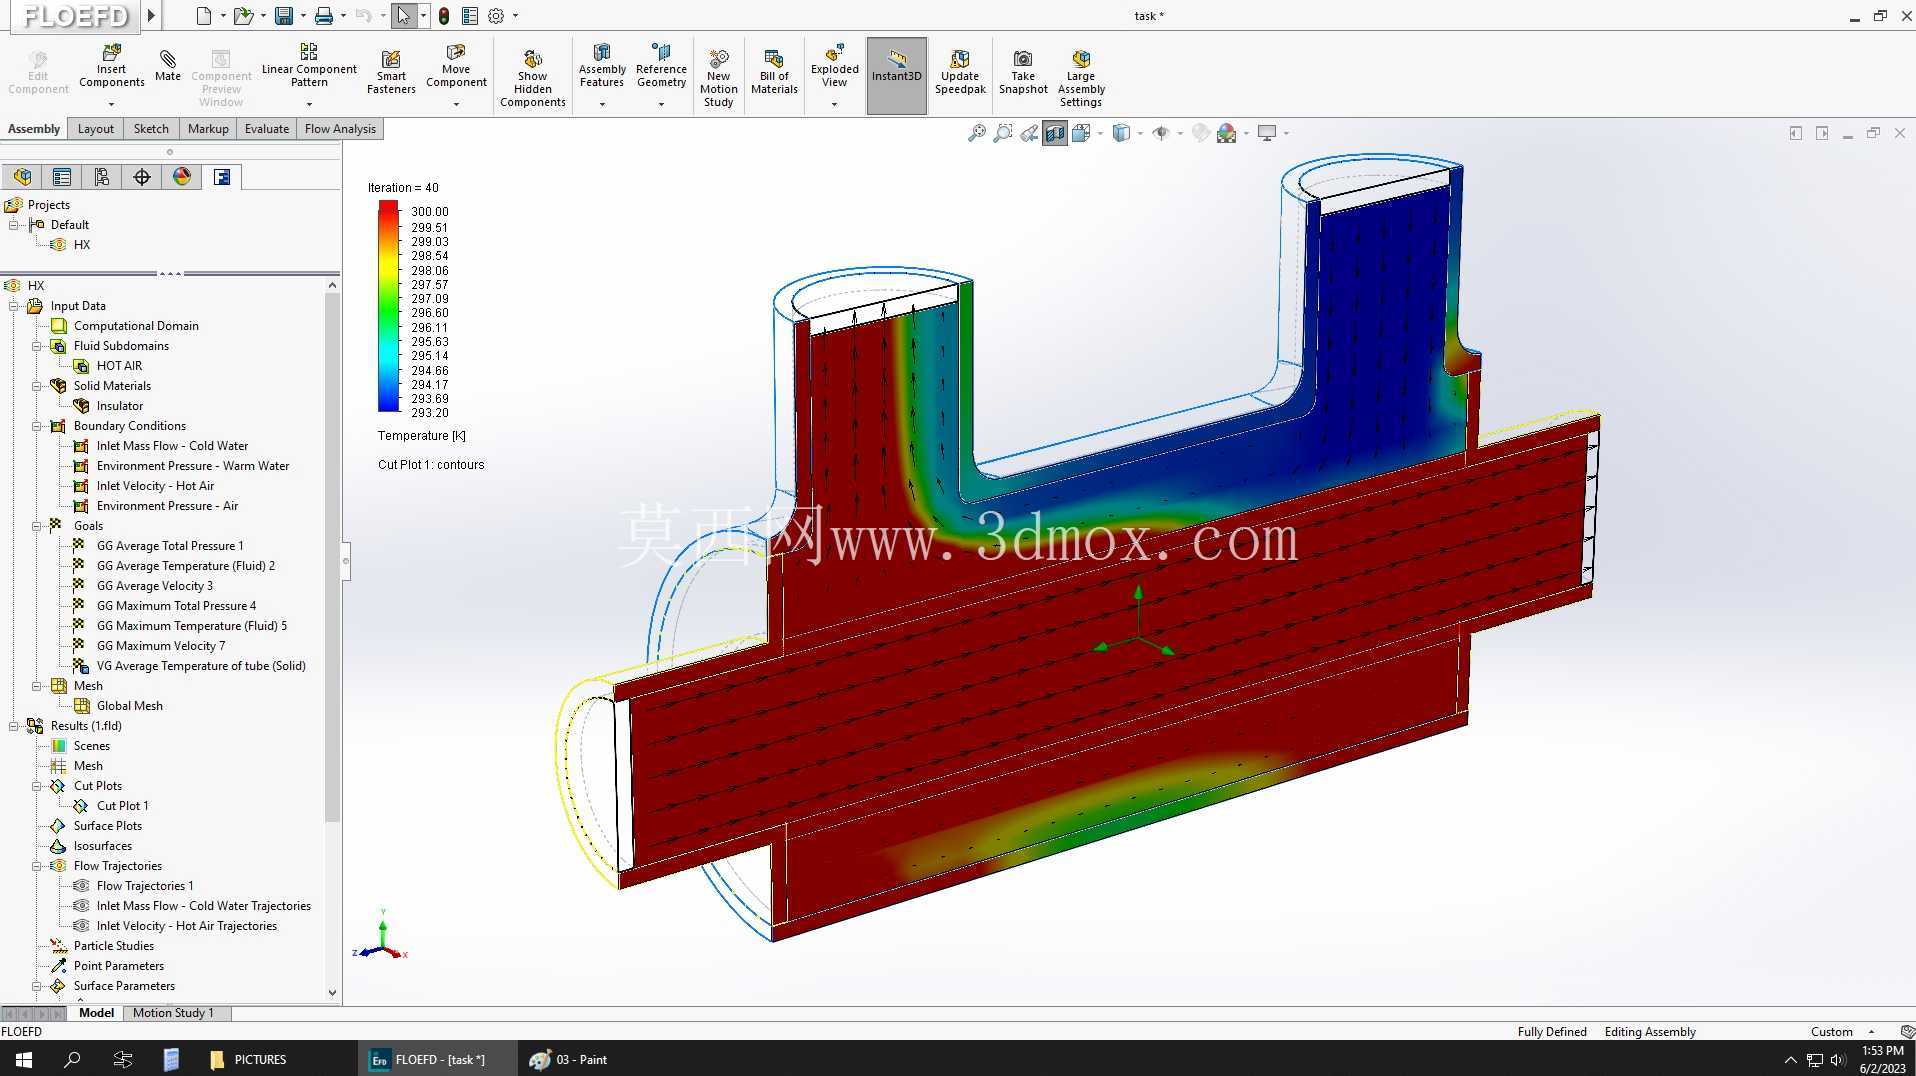The width and height of the screenshot is (1916, 1076).
Task: Click the temperature color legend bar
Action: [388, 306]
